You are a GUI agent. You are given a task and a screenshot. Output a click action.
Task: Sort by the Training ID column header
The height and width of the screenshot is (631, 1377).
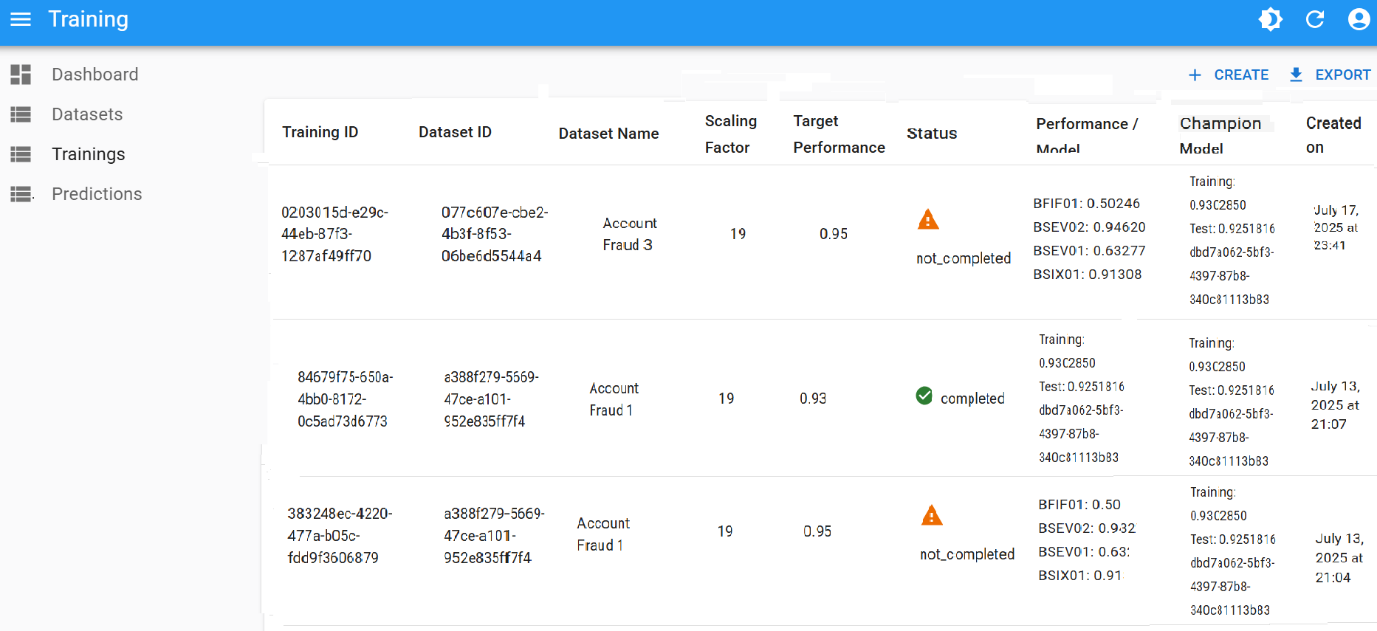320,132
